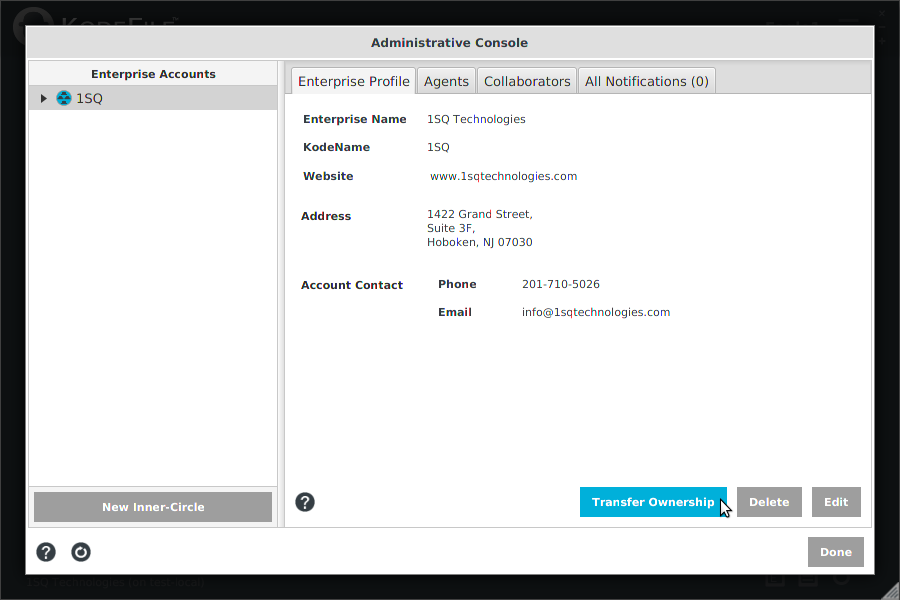
Task: Click the Phone field label
Action: [457, 284]
